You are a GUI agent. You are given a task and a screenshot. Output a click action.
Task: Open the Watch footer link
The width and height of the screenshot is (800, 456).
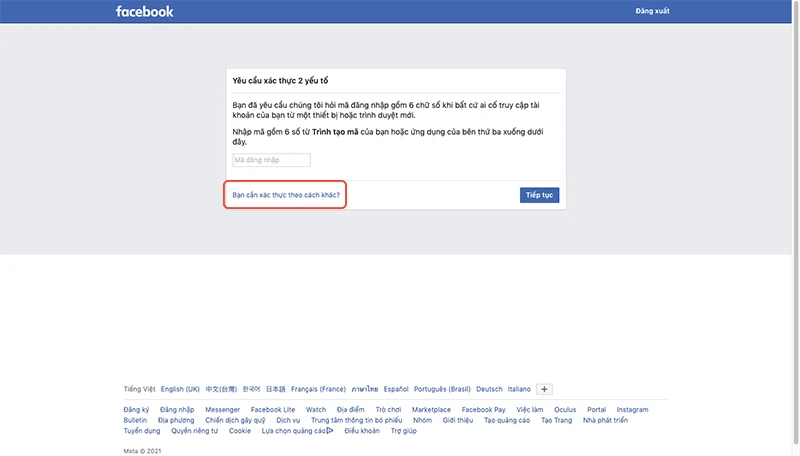pyautogui.click(x=316, y=410)
